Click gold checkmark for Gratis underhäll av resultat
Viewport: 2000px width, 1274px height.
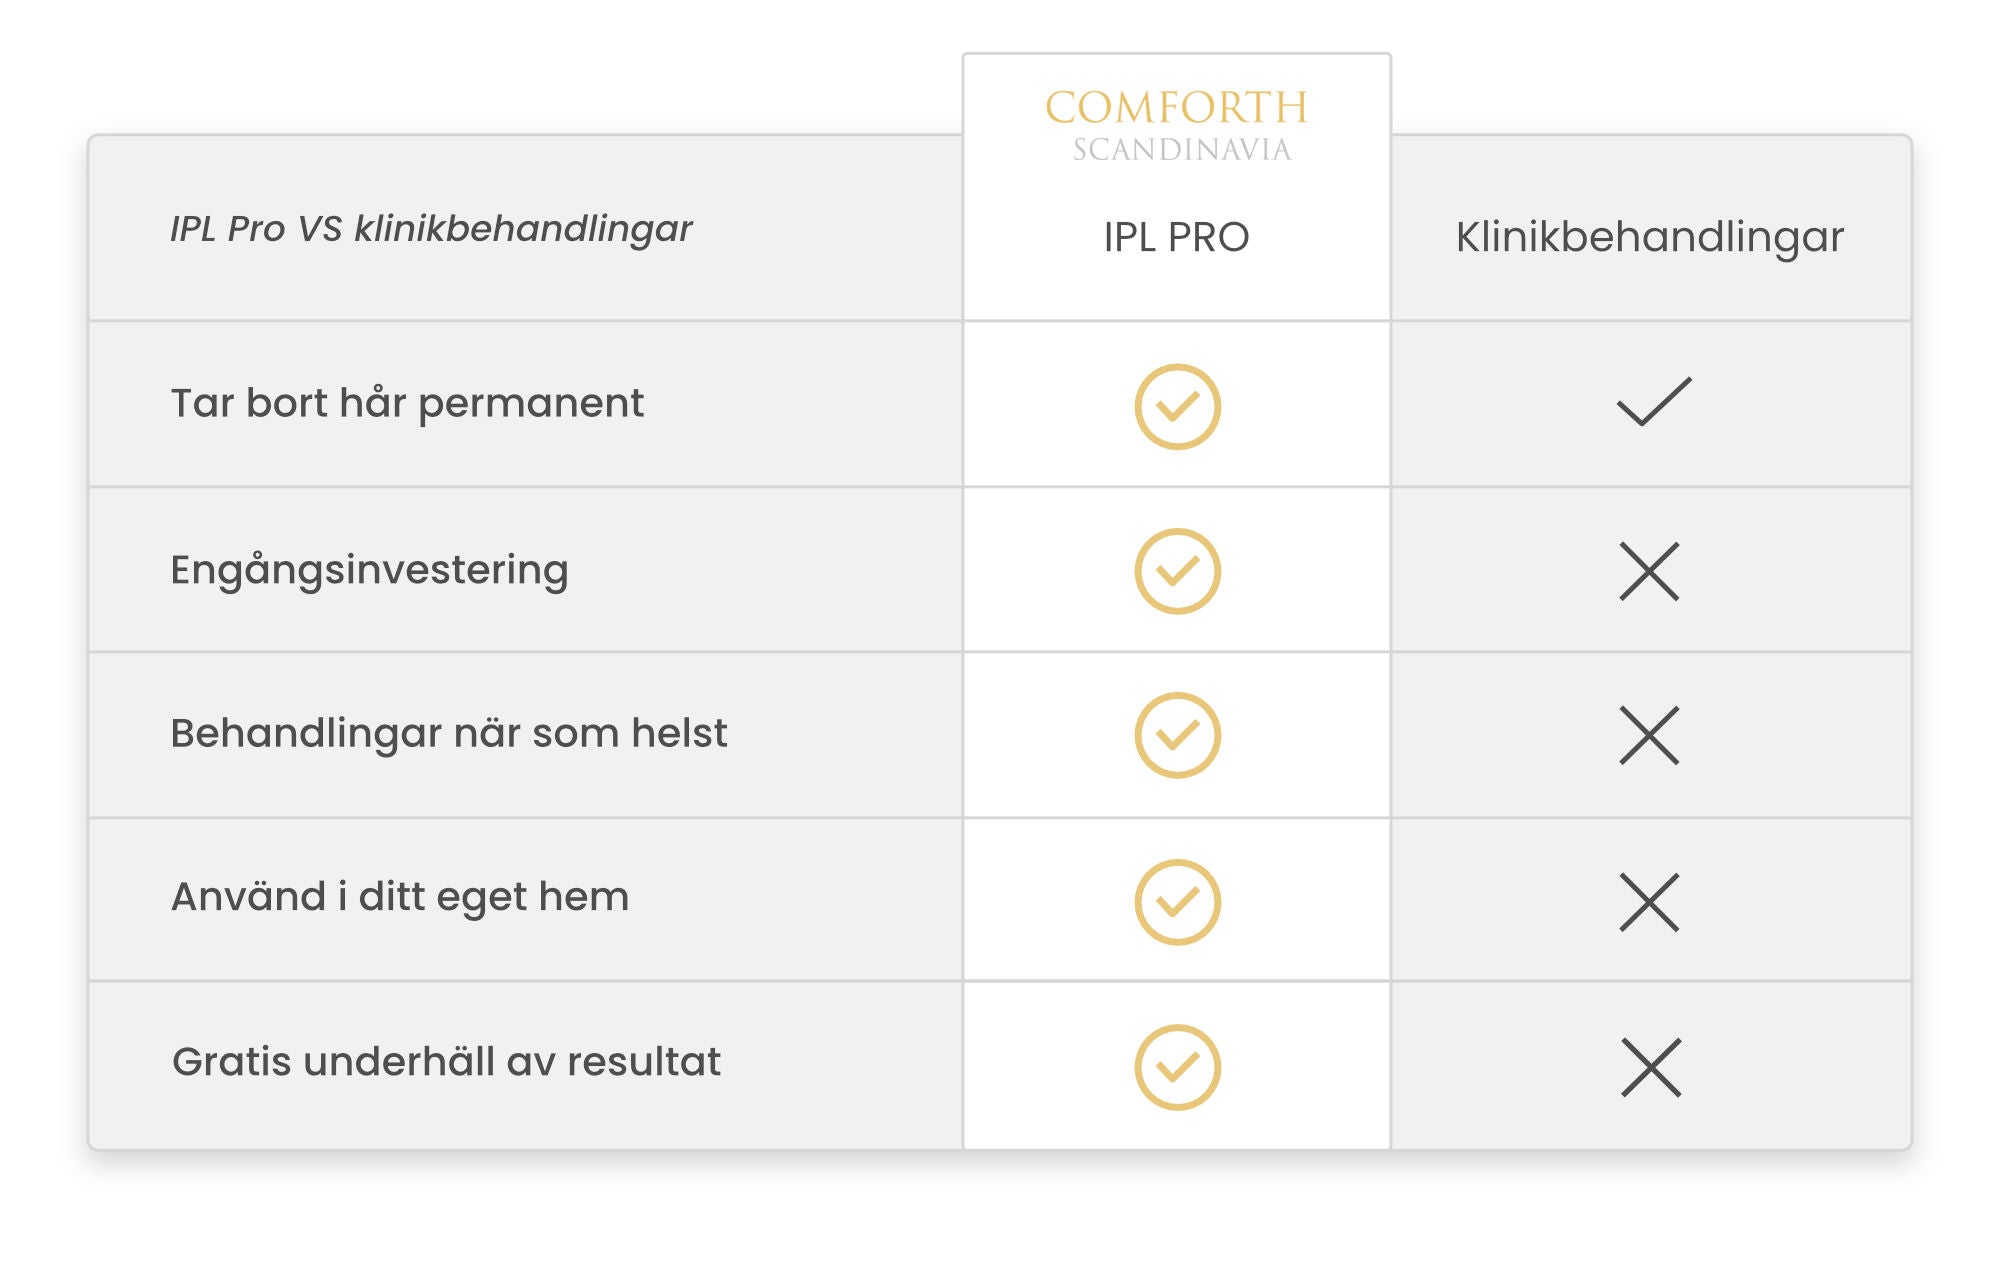pyautogui.click(x=1177, y=1067)
